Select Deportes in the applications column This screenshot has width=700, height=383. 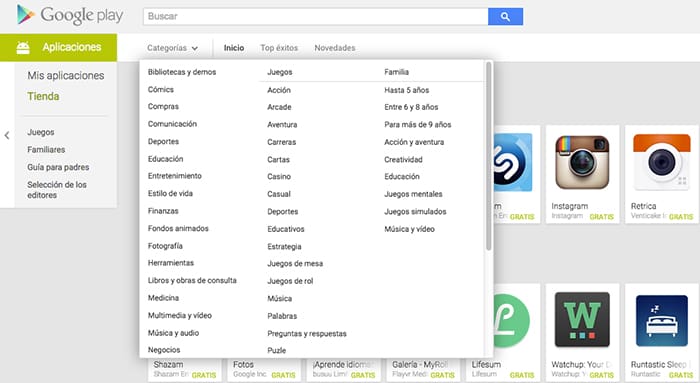(x=163, y=142)
